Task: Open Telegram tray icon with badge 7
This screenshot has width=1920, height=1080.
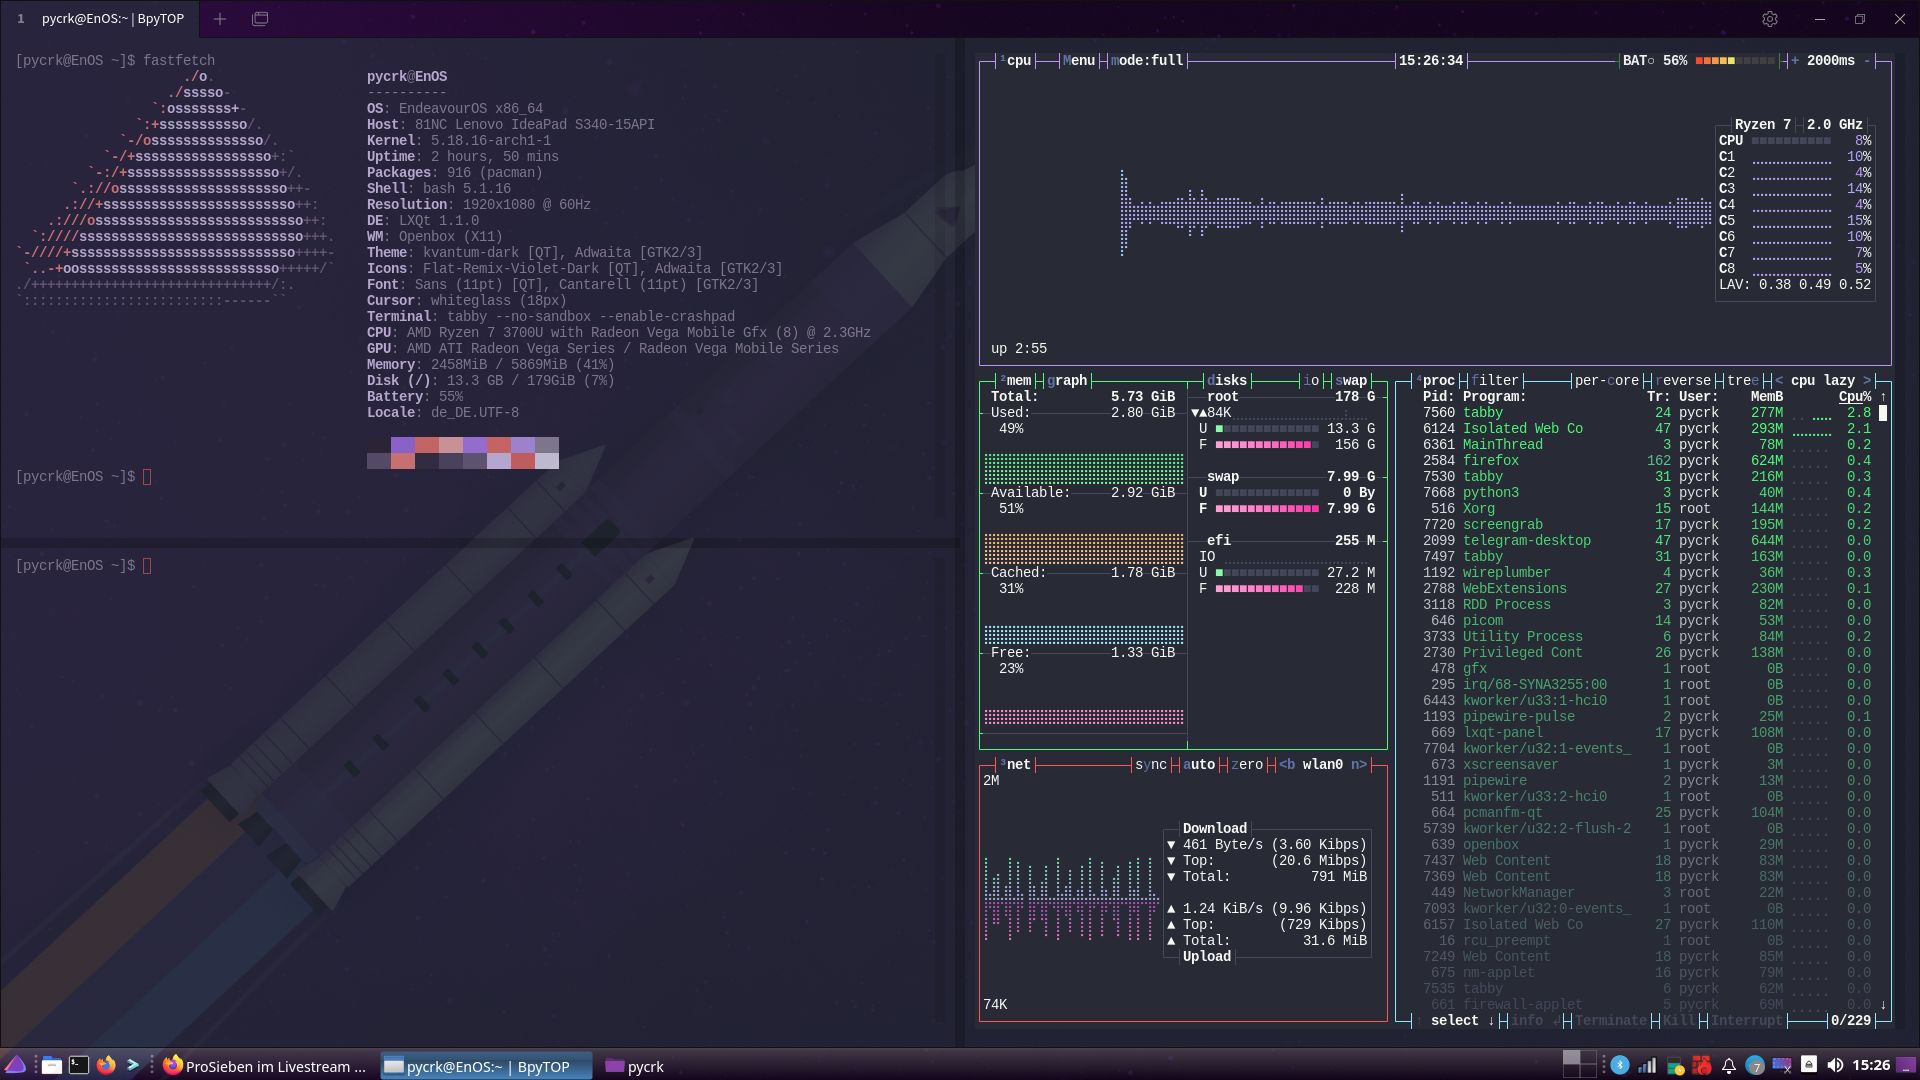Action: (x=1755, y=1066)
